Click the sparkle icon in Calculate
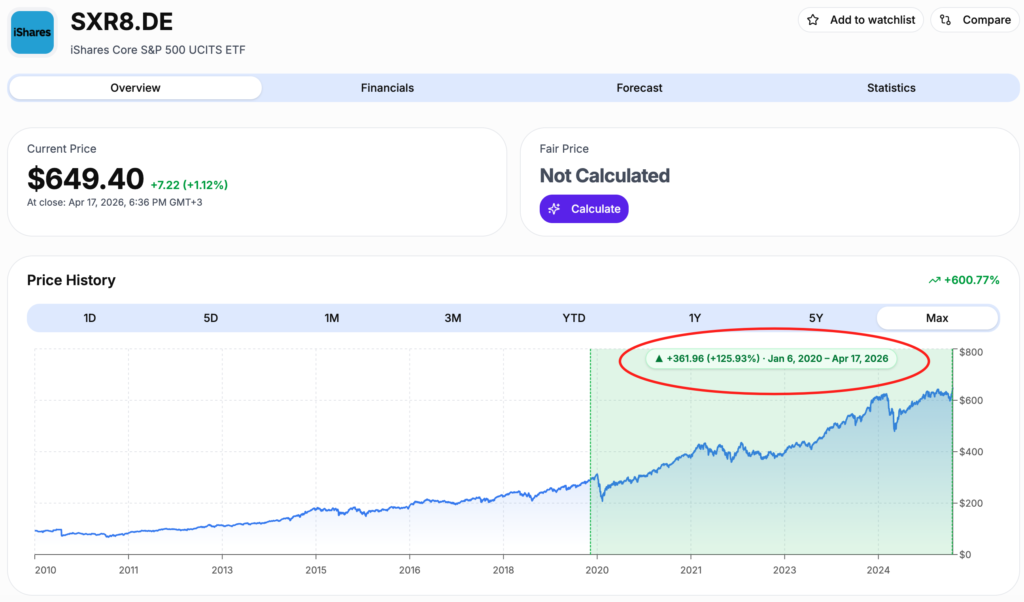The width and height of the screenshot is (1024, 602). [555, 209]
